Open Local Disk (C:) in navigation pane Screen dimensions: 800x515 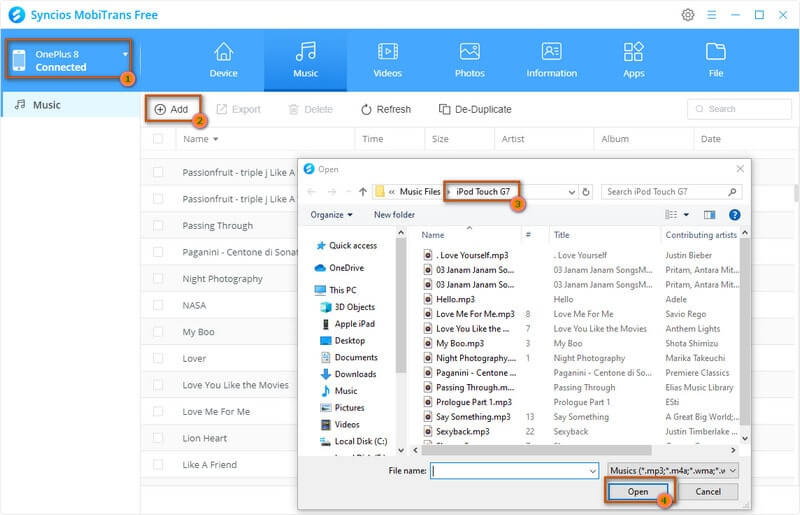tap(354, 441)
